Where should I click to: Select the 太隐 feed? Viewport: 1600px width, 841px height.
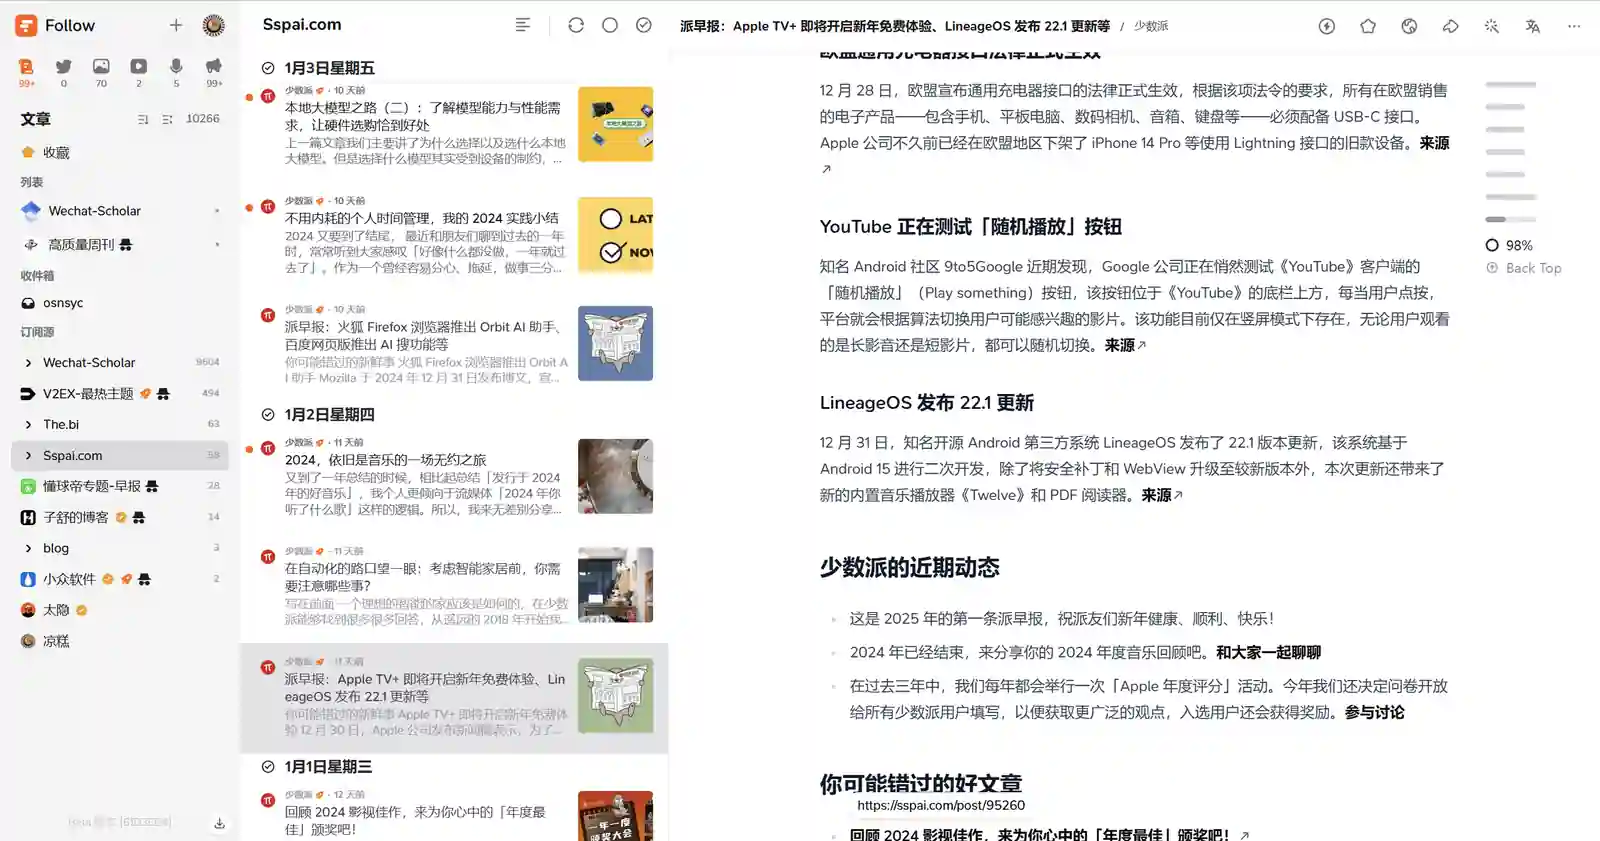point(120,610)
